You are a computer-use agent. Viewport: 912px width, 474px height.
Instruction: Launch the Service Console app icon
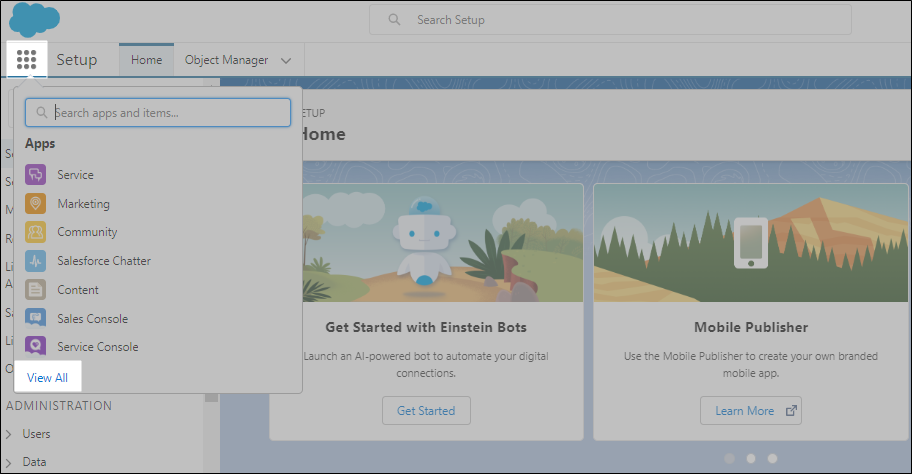tap(36, 347)
